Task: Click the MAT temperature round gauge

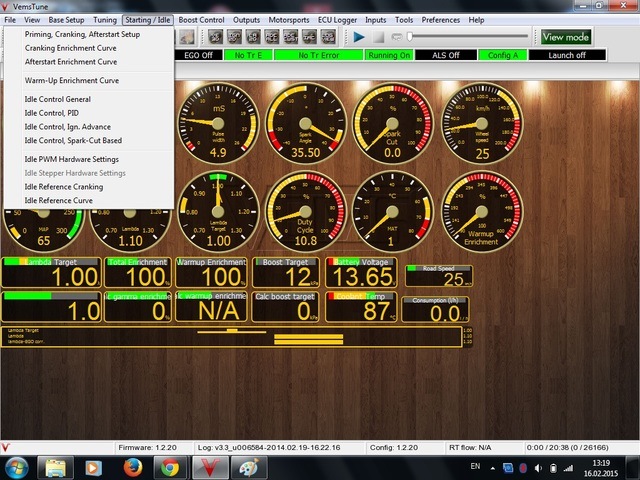Action: click(x=392, y=211)
